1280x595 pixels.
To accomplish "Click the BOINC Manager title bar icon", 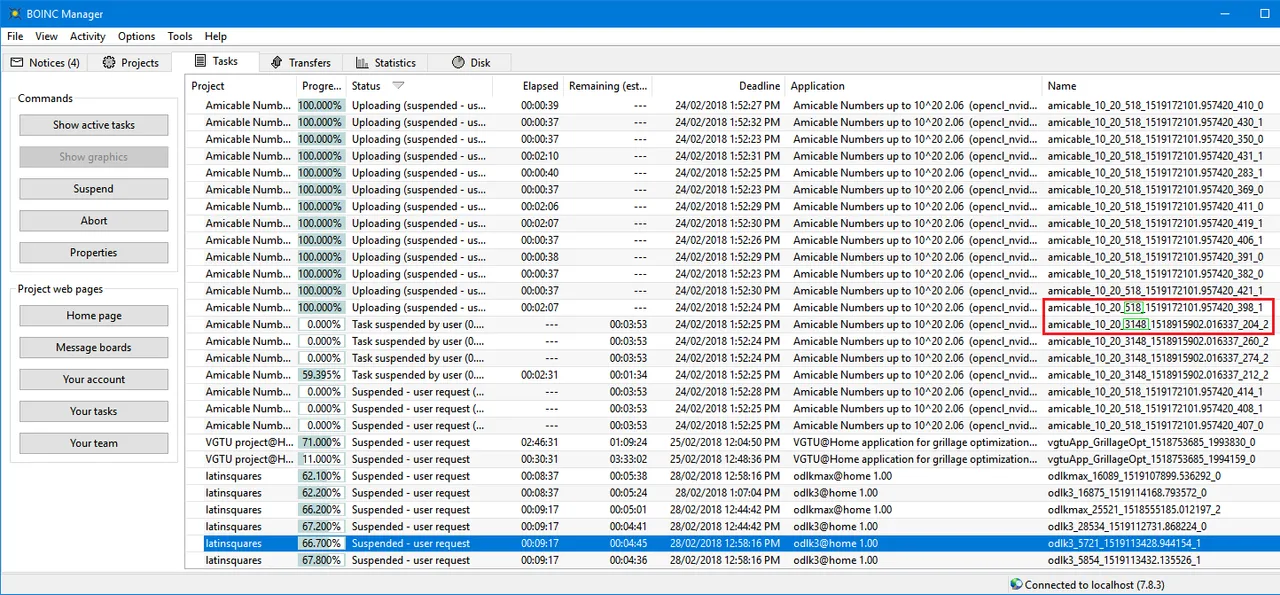I will [x=14, y=14].
